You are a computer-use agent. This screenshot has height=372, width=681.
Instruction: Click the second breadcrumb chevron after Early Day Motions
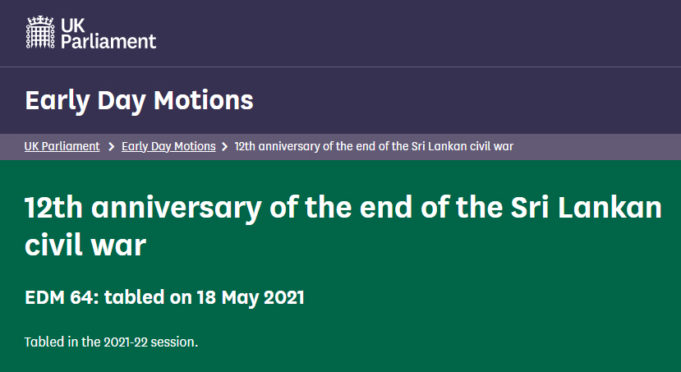[x=225, y=147]
